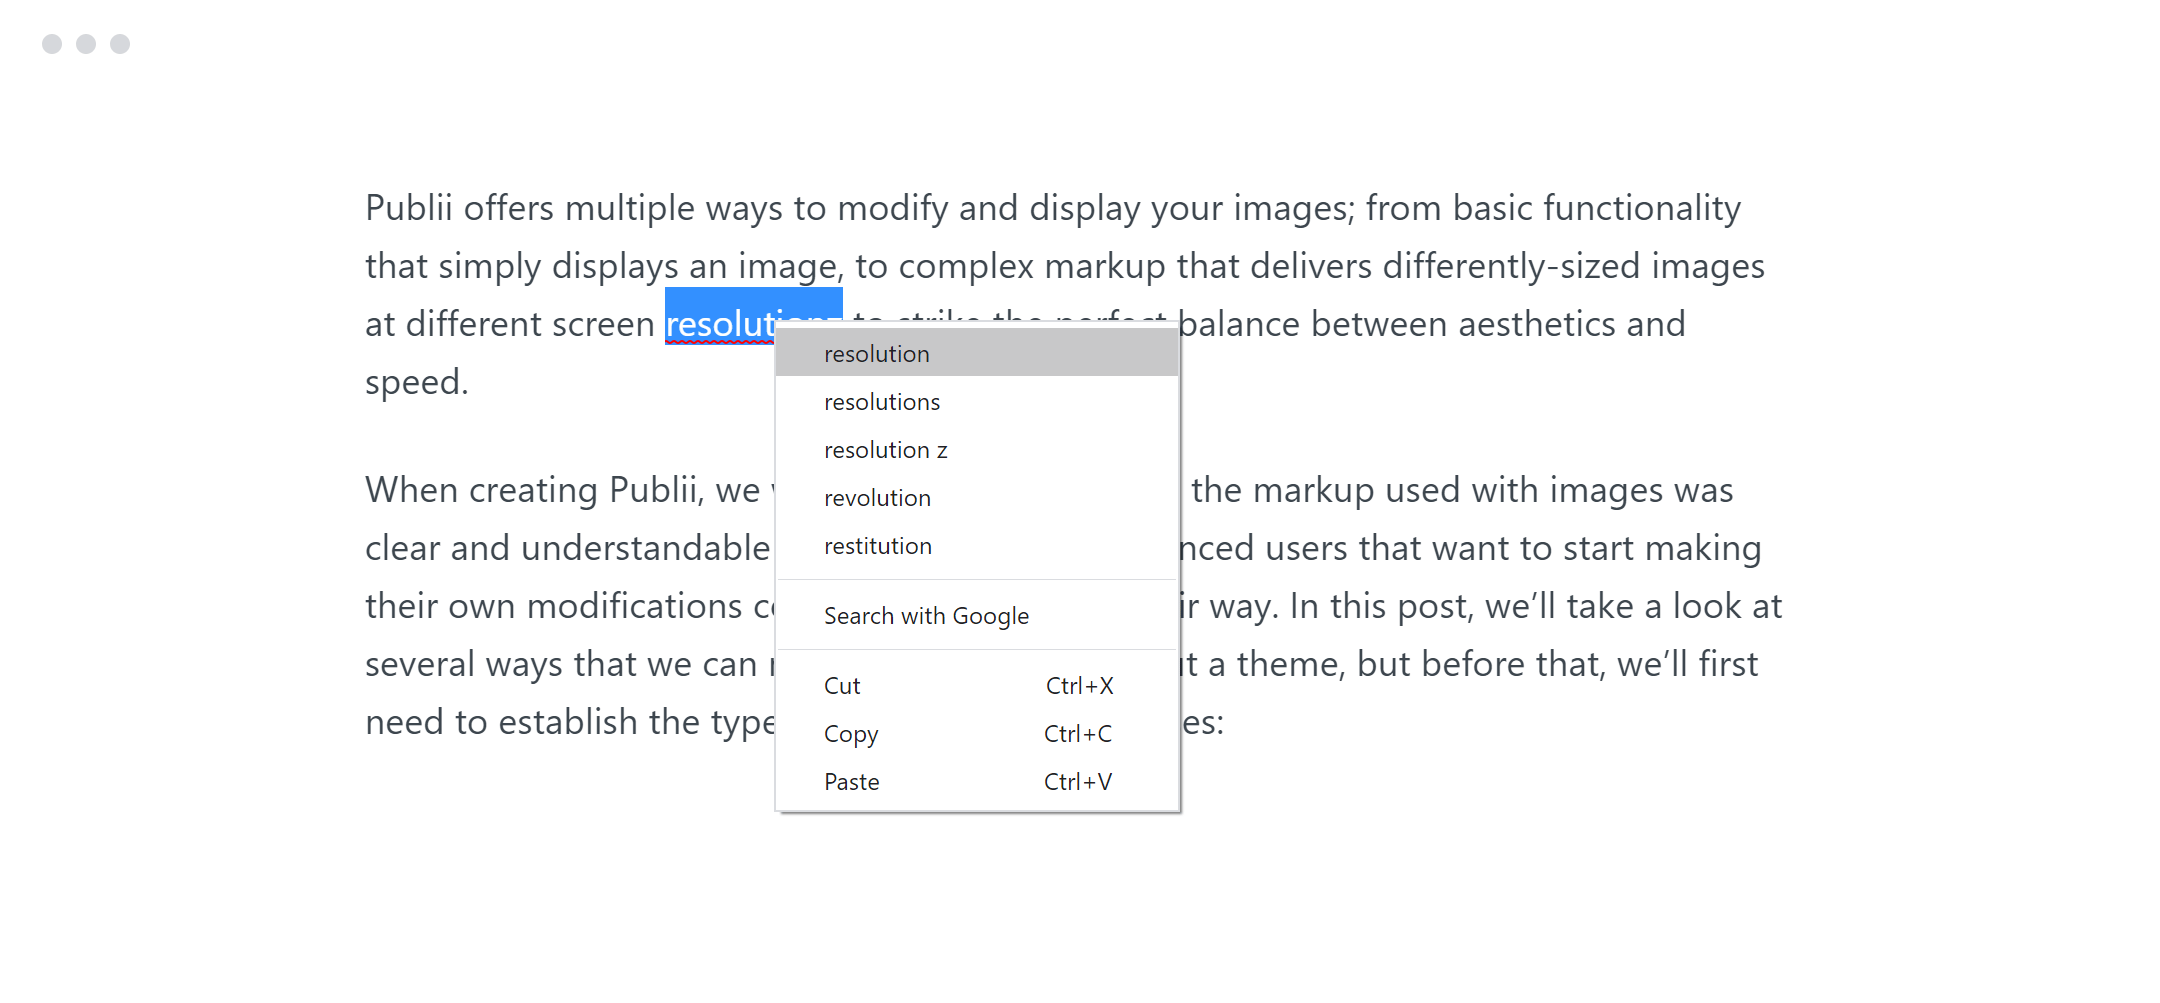
Task: Click the Ctrl+X shortcut label beside Cut
Action: tap(1080, 685)
